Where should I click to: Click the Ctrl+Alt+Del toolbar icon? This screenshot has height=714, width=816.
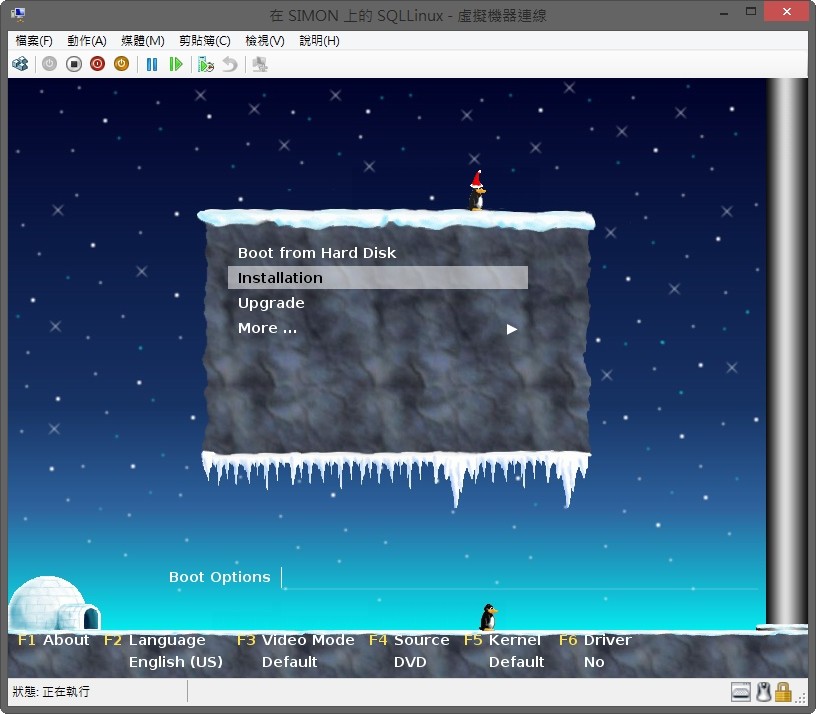click(20, 65)
